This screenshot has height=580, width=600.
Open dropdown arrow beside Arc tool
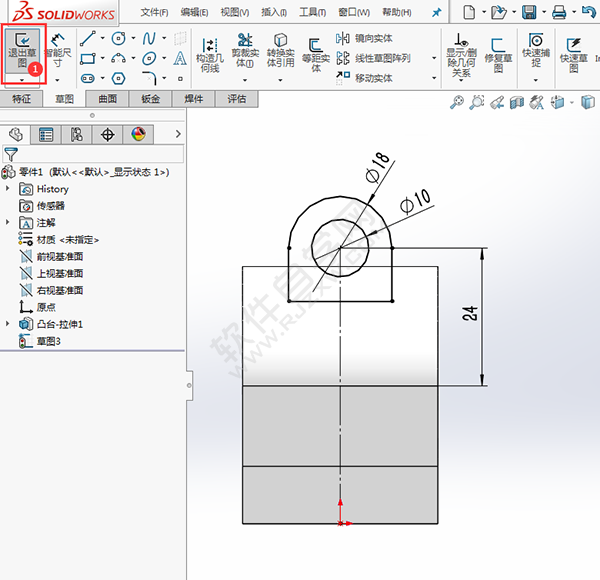(x=133, y=59)
